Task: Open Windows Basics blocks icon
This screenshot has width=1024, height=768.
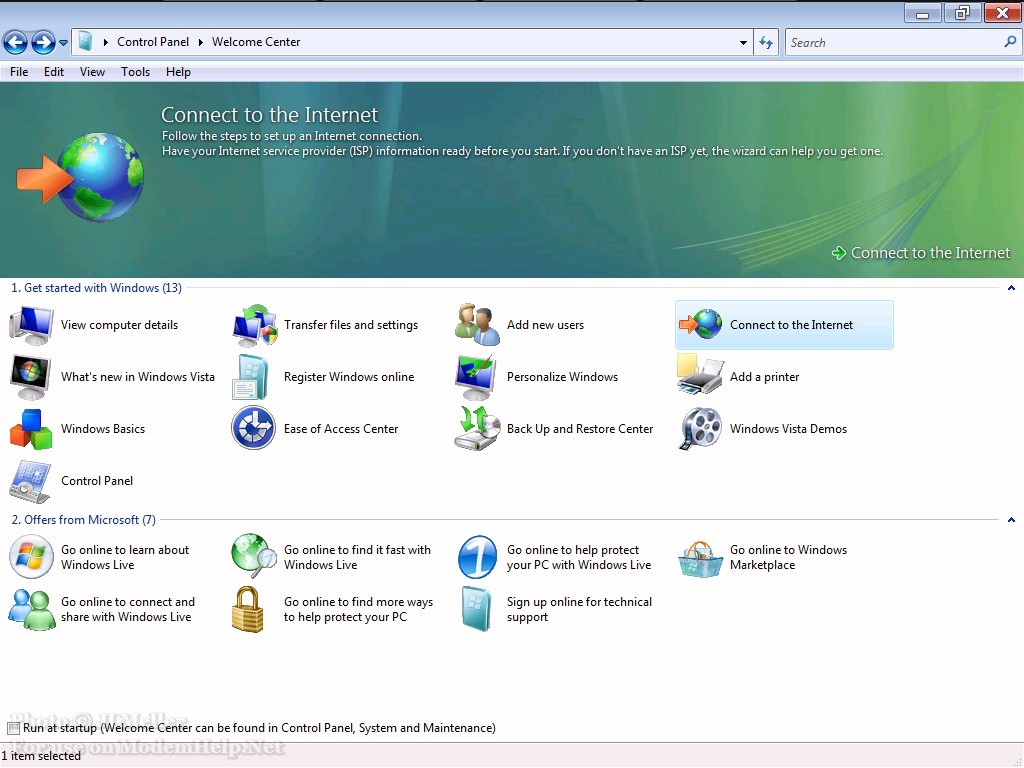Action: tap(31, 429)
